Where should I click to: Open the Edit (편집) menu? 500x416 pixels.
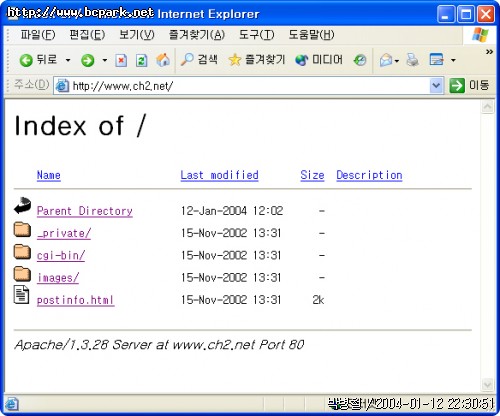[x=87, y=35]
